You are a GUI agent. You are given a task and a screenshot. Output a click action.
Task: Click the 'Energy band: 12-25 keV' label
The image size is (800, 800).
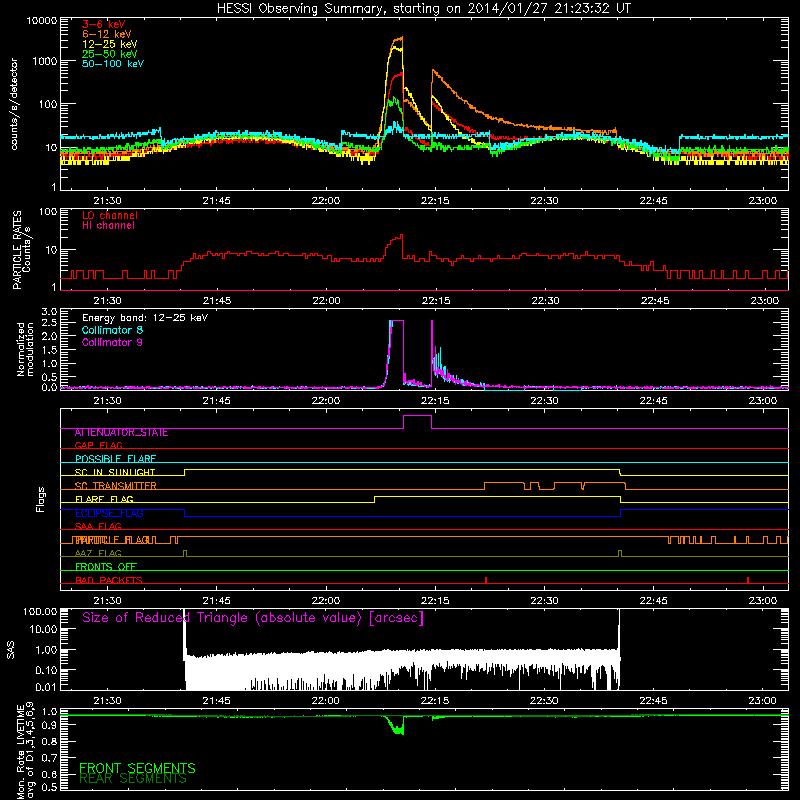tap(145, 318)
